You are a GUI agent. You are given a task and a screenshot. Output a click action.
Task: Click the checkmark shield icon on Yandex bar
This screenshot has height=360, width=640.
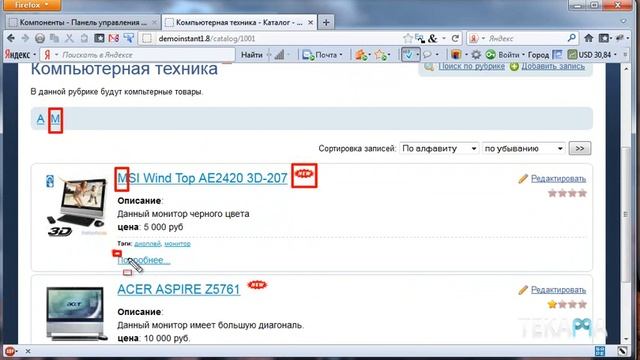[408, 54]
